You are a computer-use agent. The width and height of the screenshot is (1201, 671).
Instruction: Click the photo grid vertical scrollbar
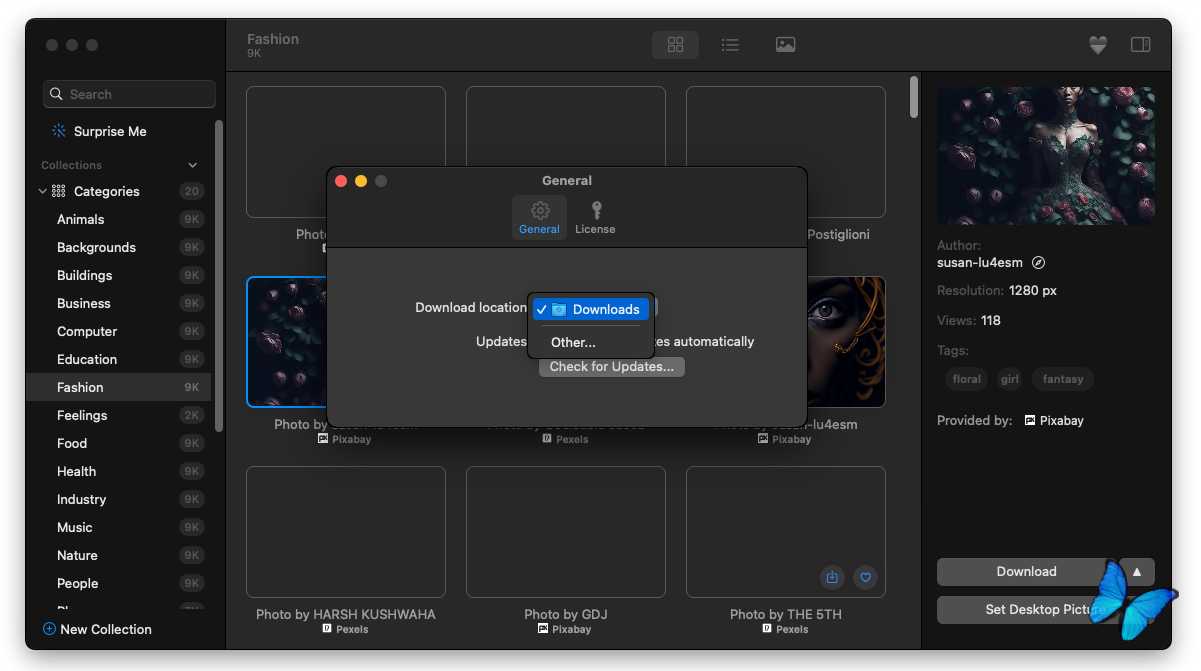[x=914, y=97]
